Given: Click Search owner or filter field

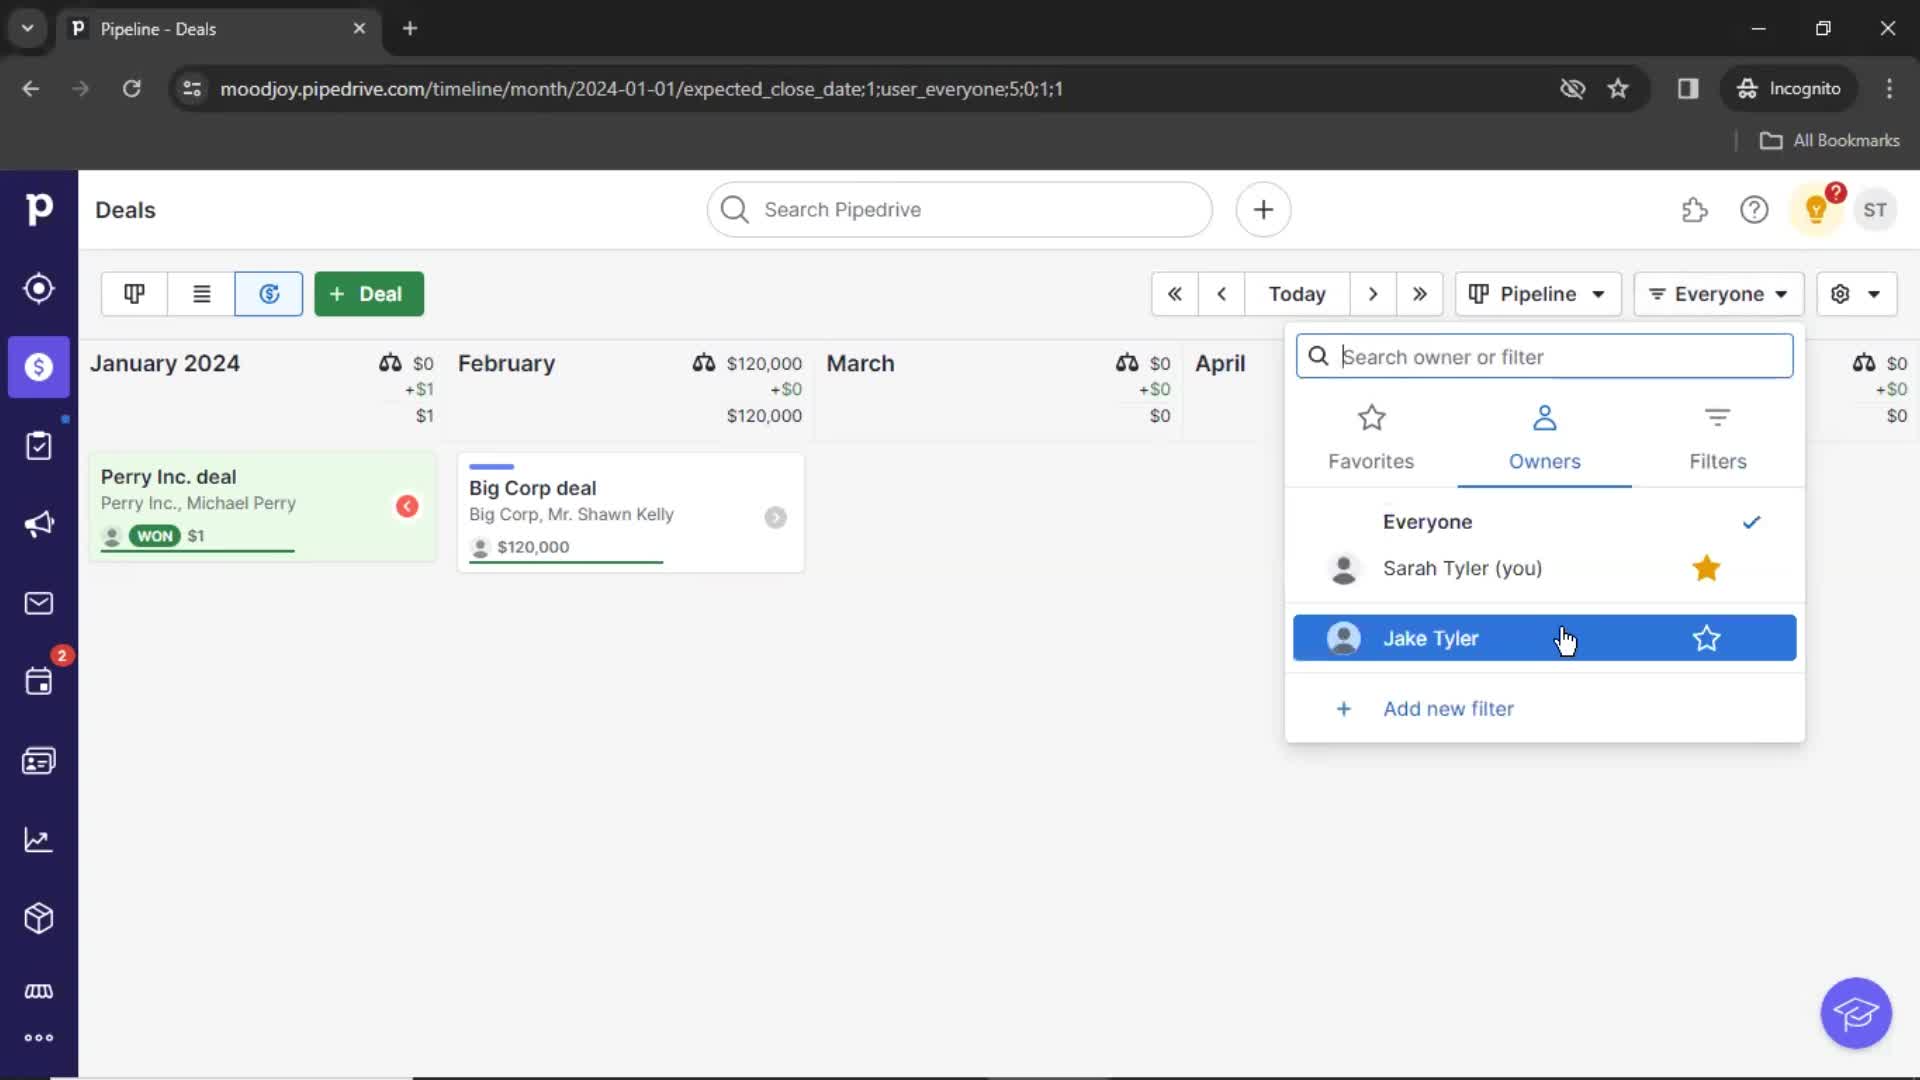Looking at the screenshot, I should [x=1545, y=357].
